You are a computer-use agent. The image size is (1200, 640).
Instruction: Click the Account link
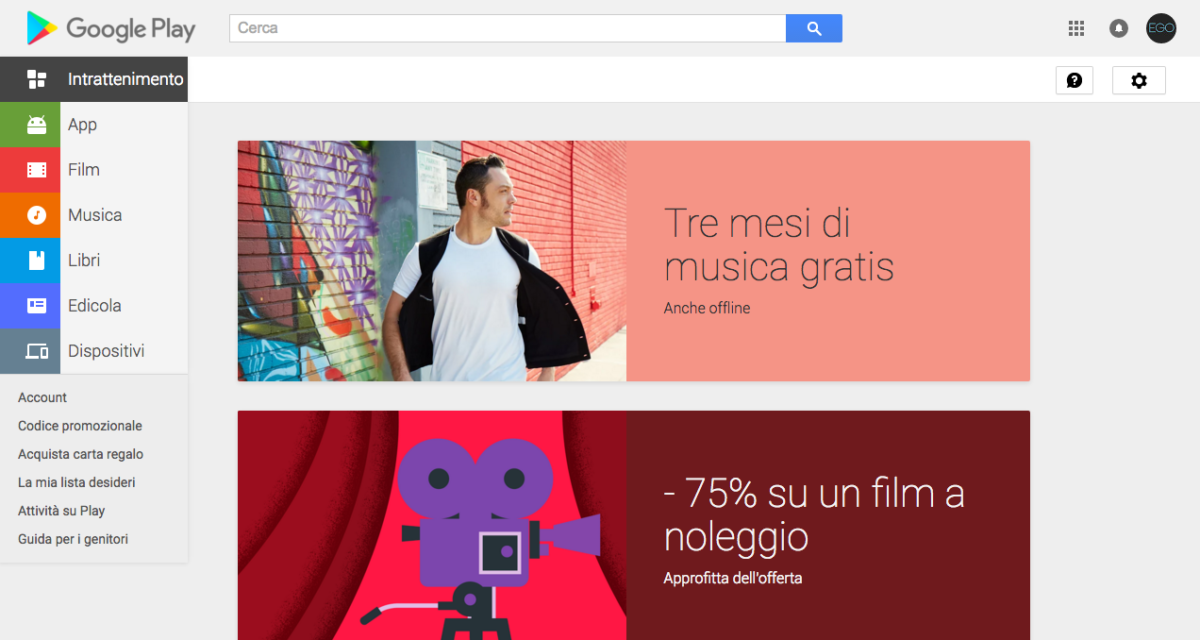point(42,397)
